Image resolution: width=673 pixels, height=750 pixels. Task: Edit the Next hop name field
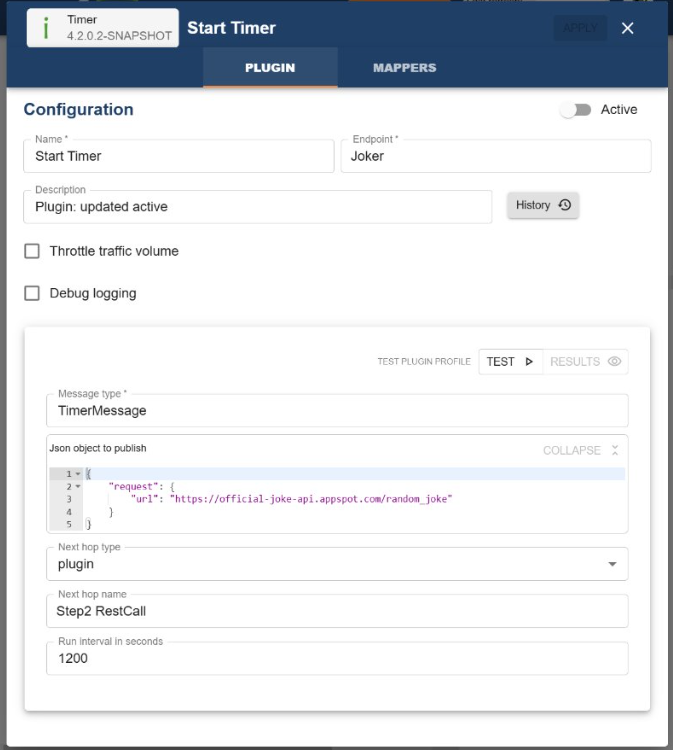point(337,611)
